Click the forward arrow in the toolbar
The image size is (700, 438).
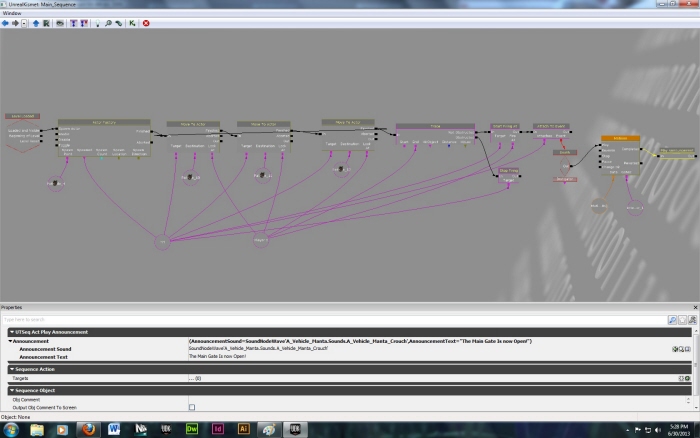point(15,22)
